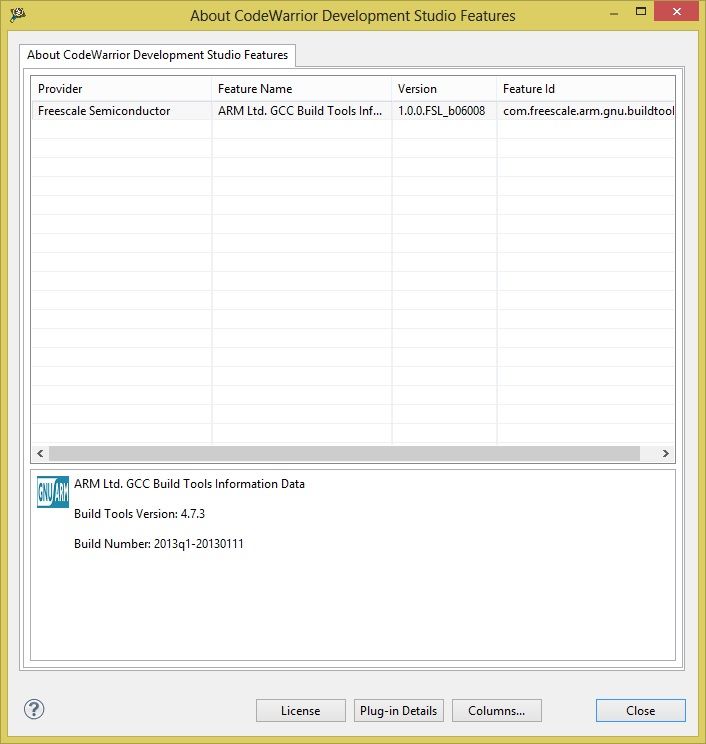Screen dimensions: 706x744
Task: Open the License button
Action: point(300,710)
